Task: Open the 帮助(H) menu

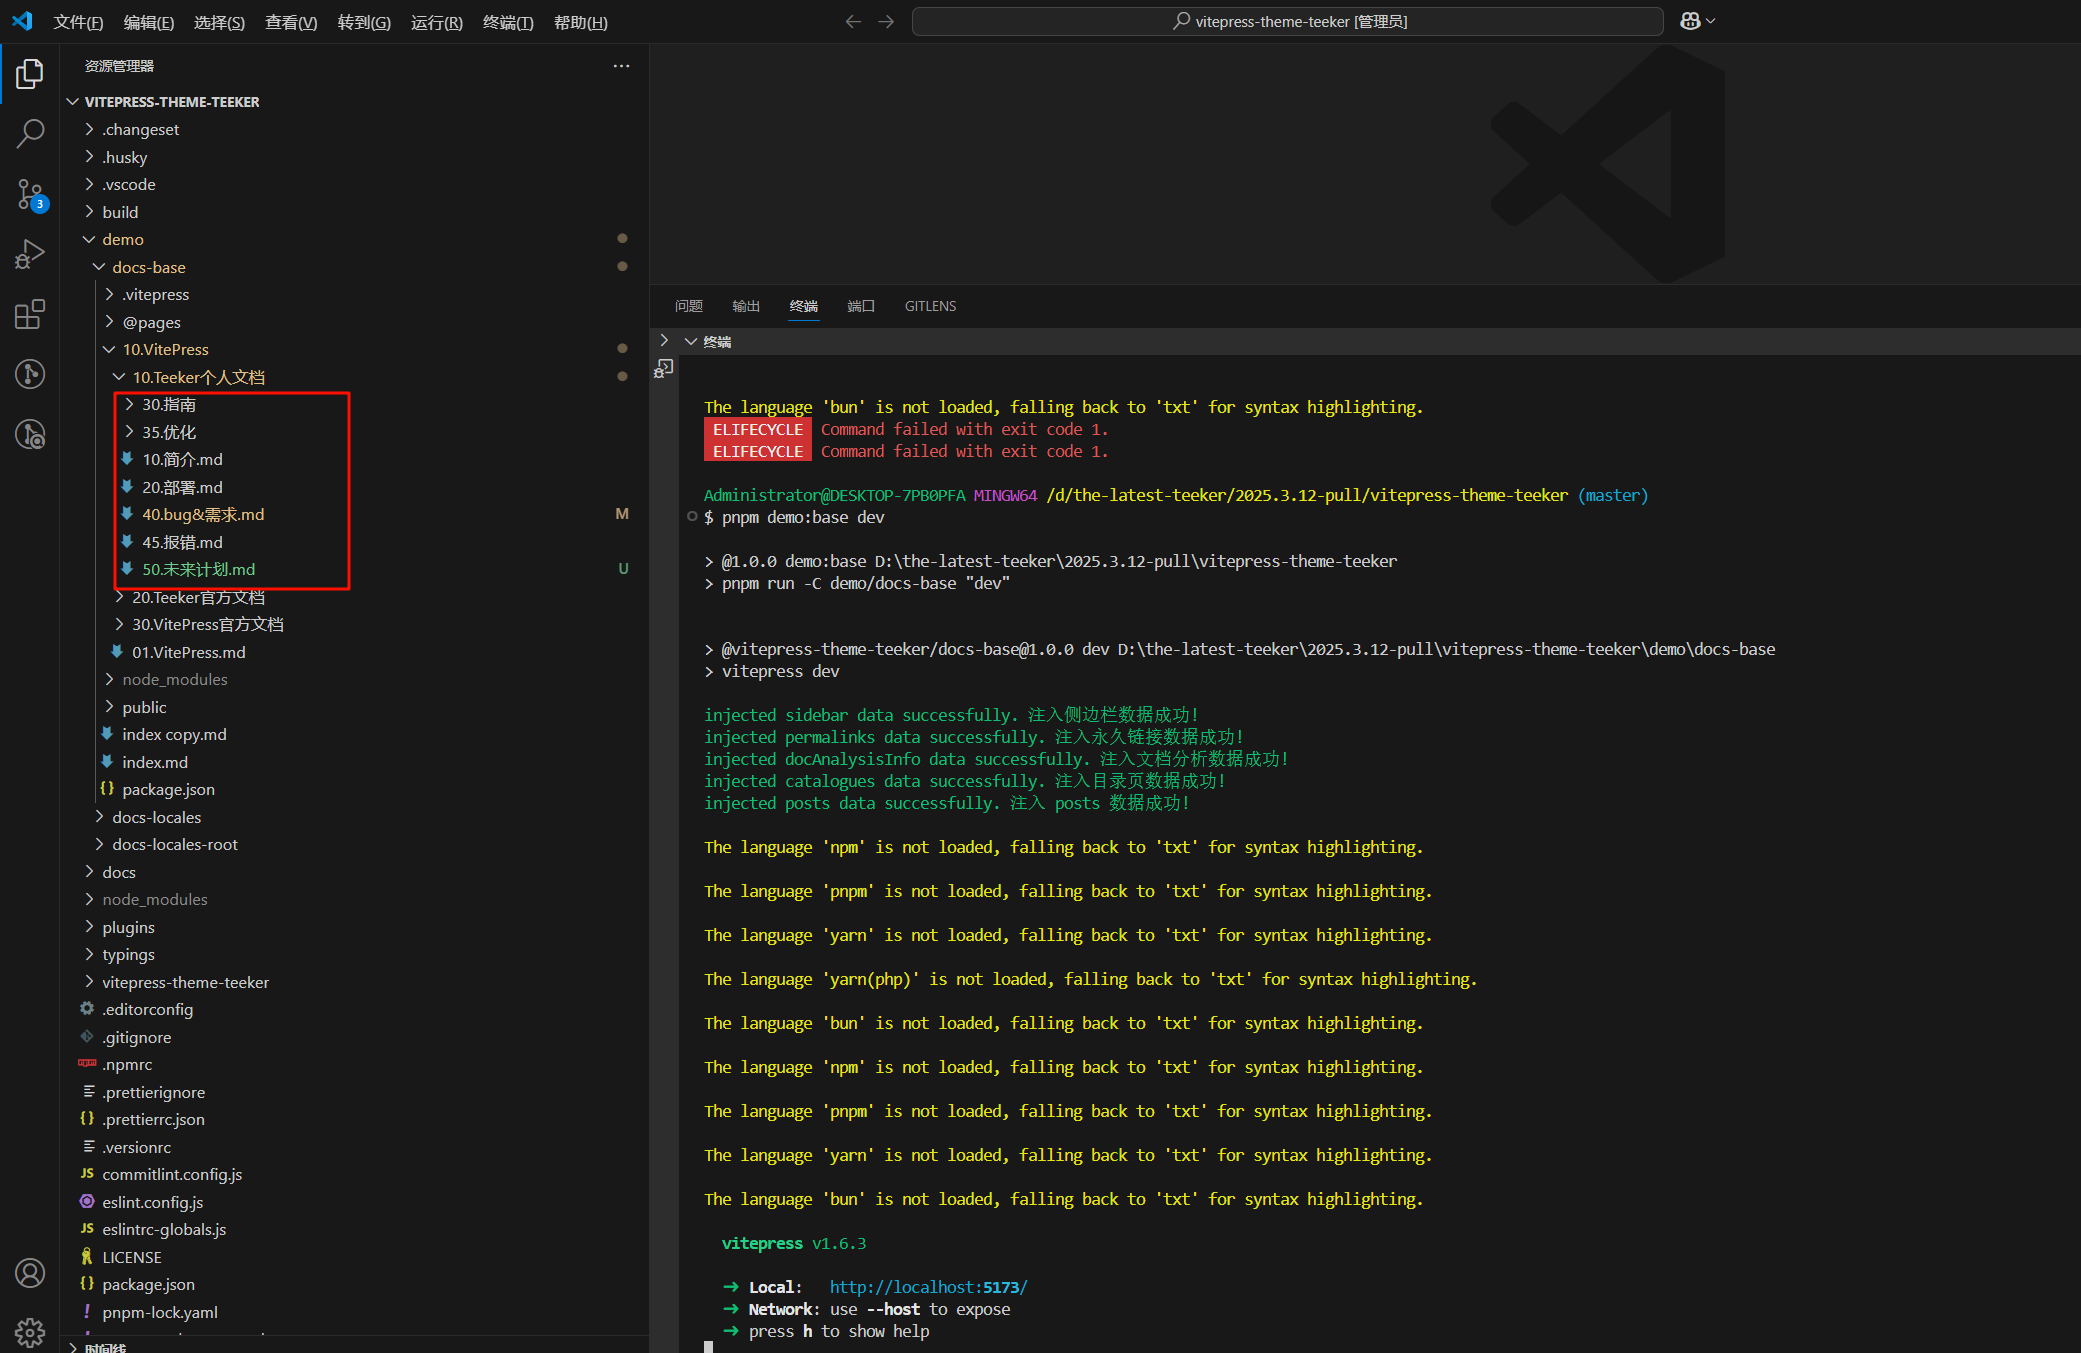Action: coord(581,22)
